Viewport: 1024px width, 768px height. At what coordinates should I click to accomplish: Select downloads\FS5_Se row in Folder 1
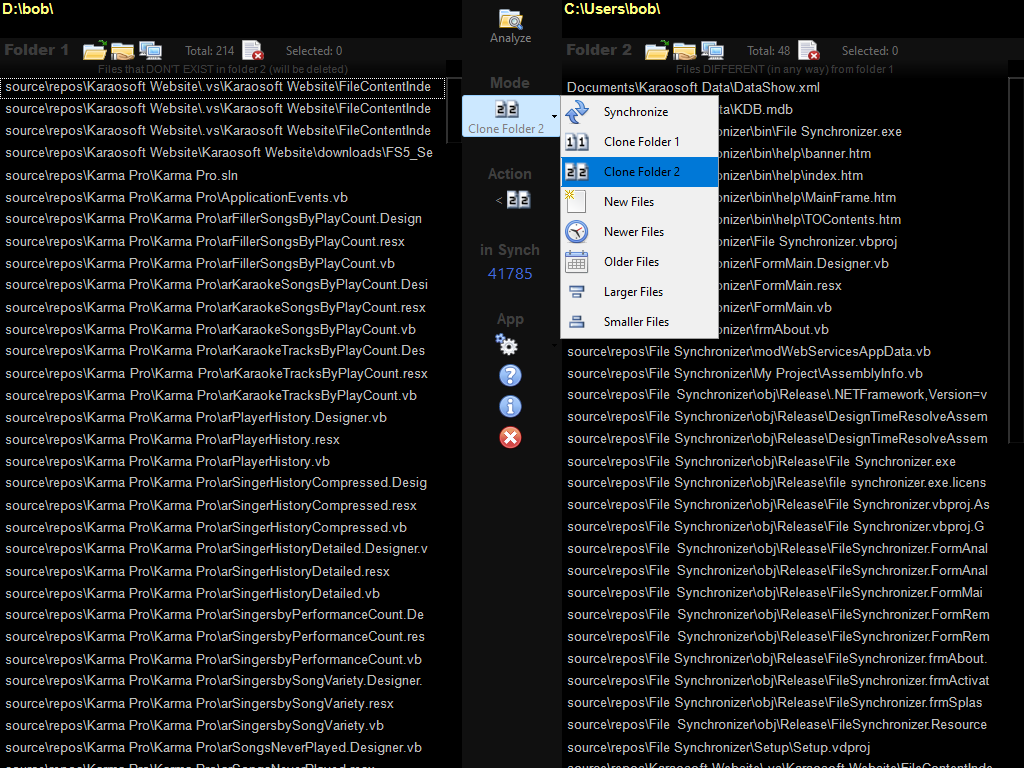tap(222, 152)
